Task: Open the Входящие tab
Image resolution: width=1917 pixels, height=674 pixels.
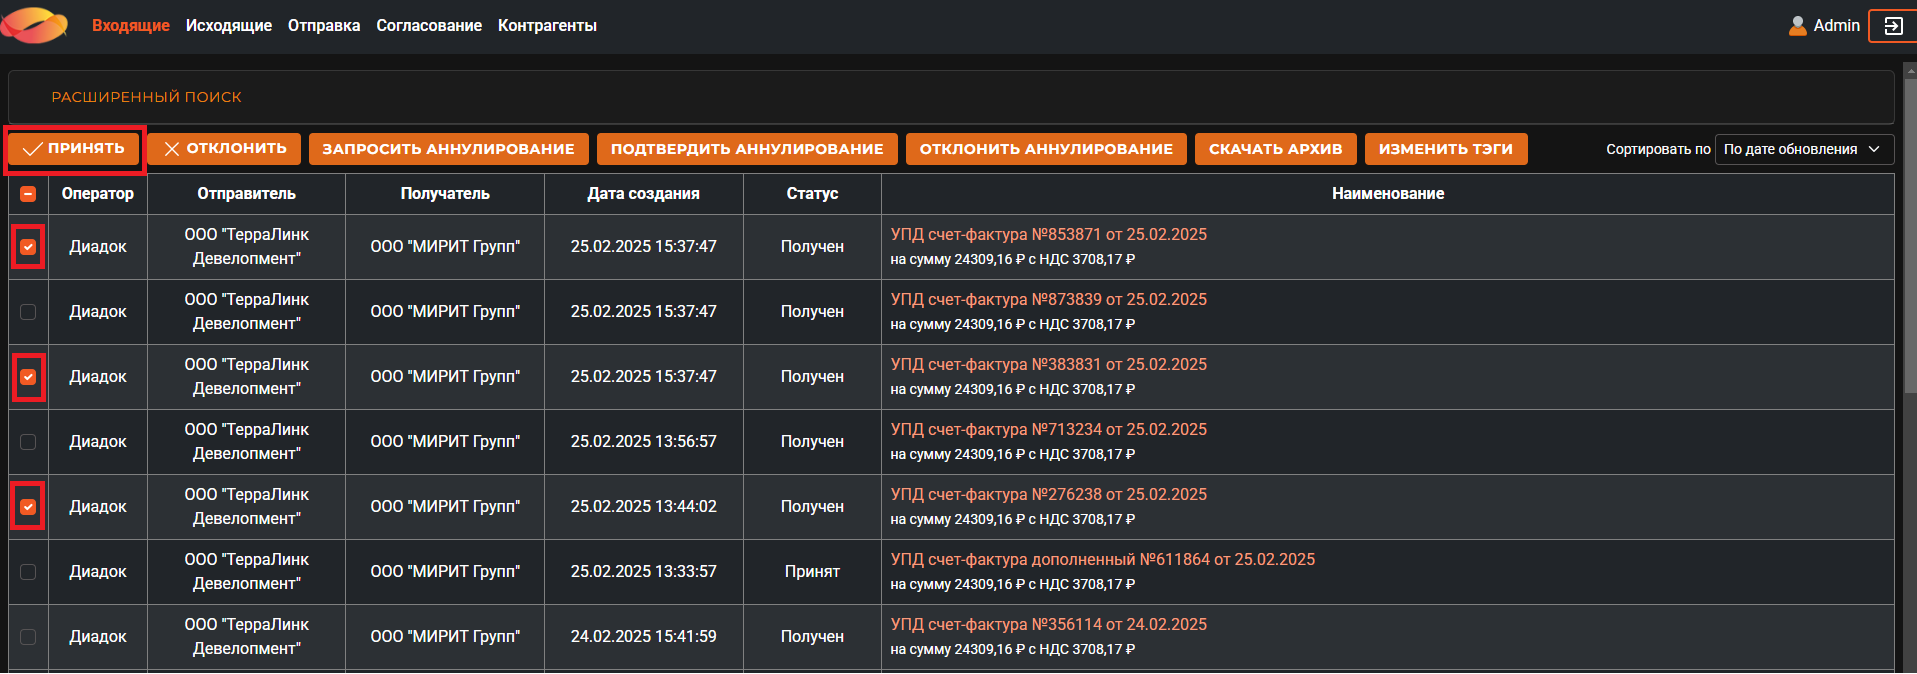Action: (x=131, y=26)
